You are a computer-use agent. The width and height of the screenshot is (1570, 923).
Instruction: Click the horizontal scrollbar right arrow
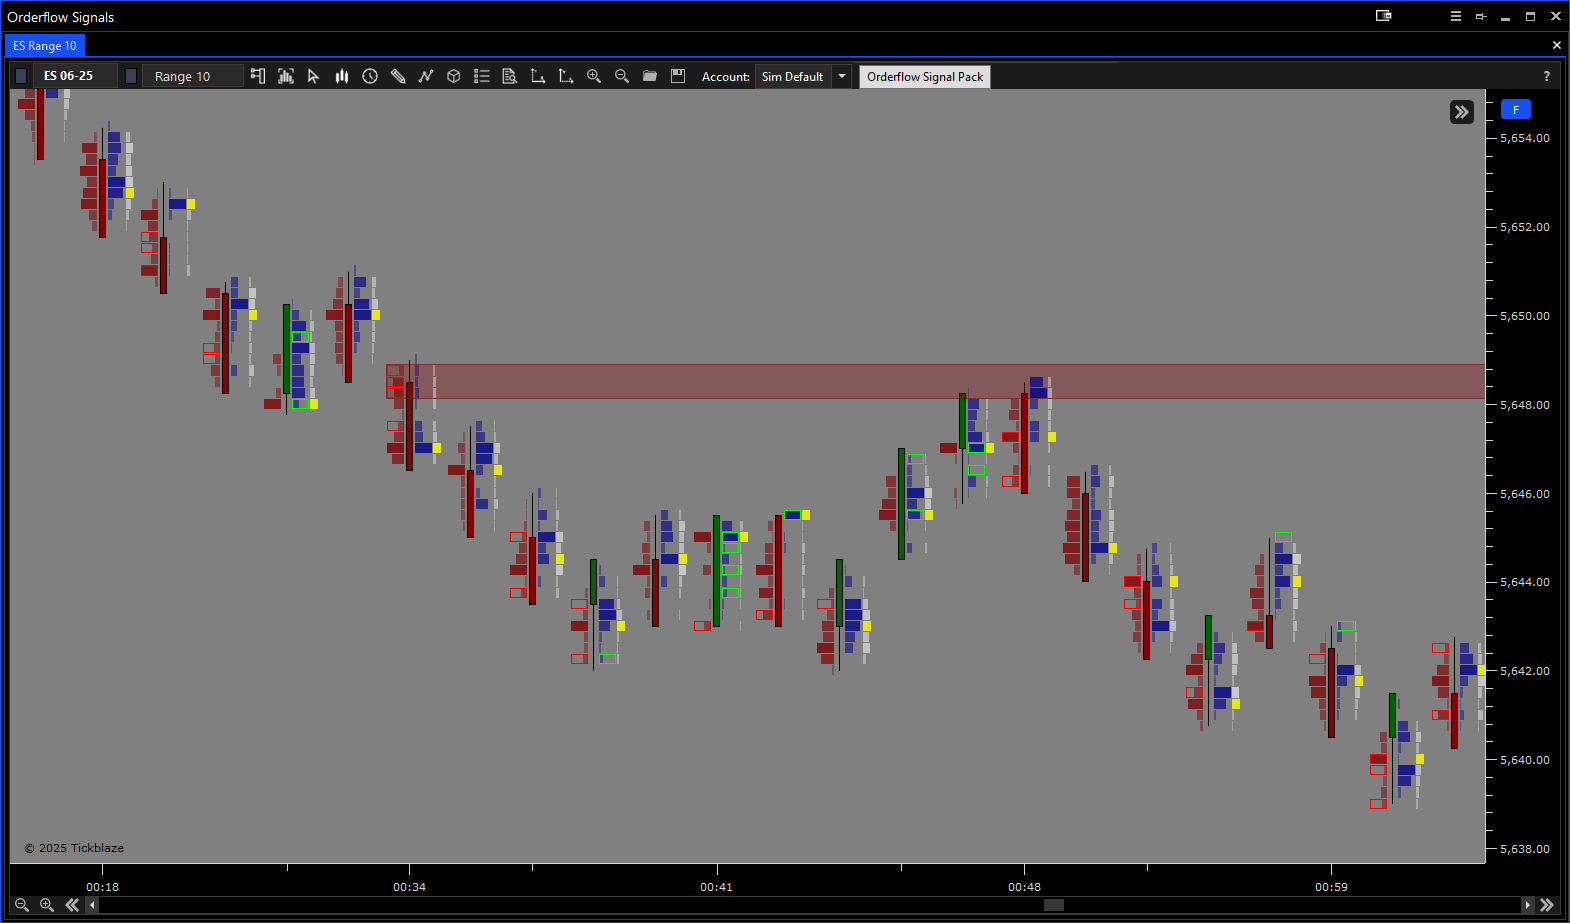1527,905
